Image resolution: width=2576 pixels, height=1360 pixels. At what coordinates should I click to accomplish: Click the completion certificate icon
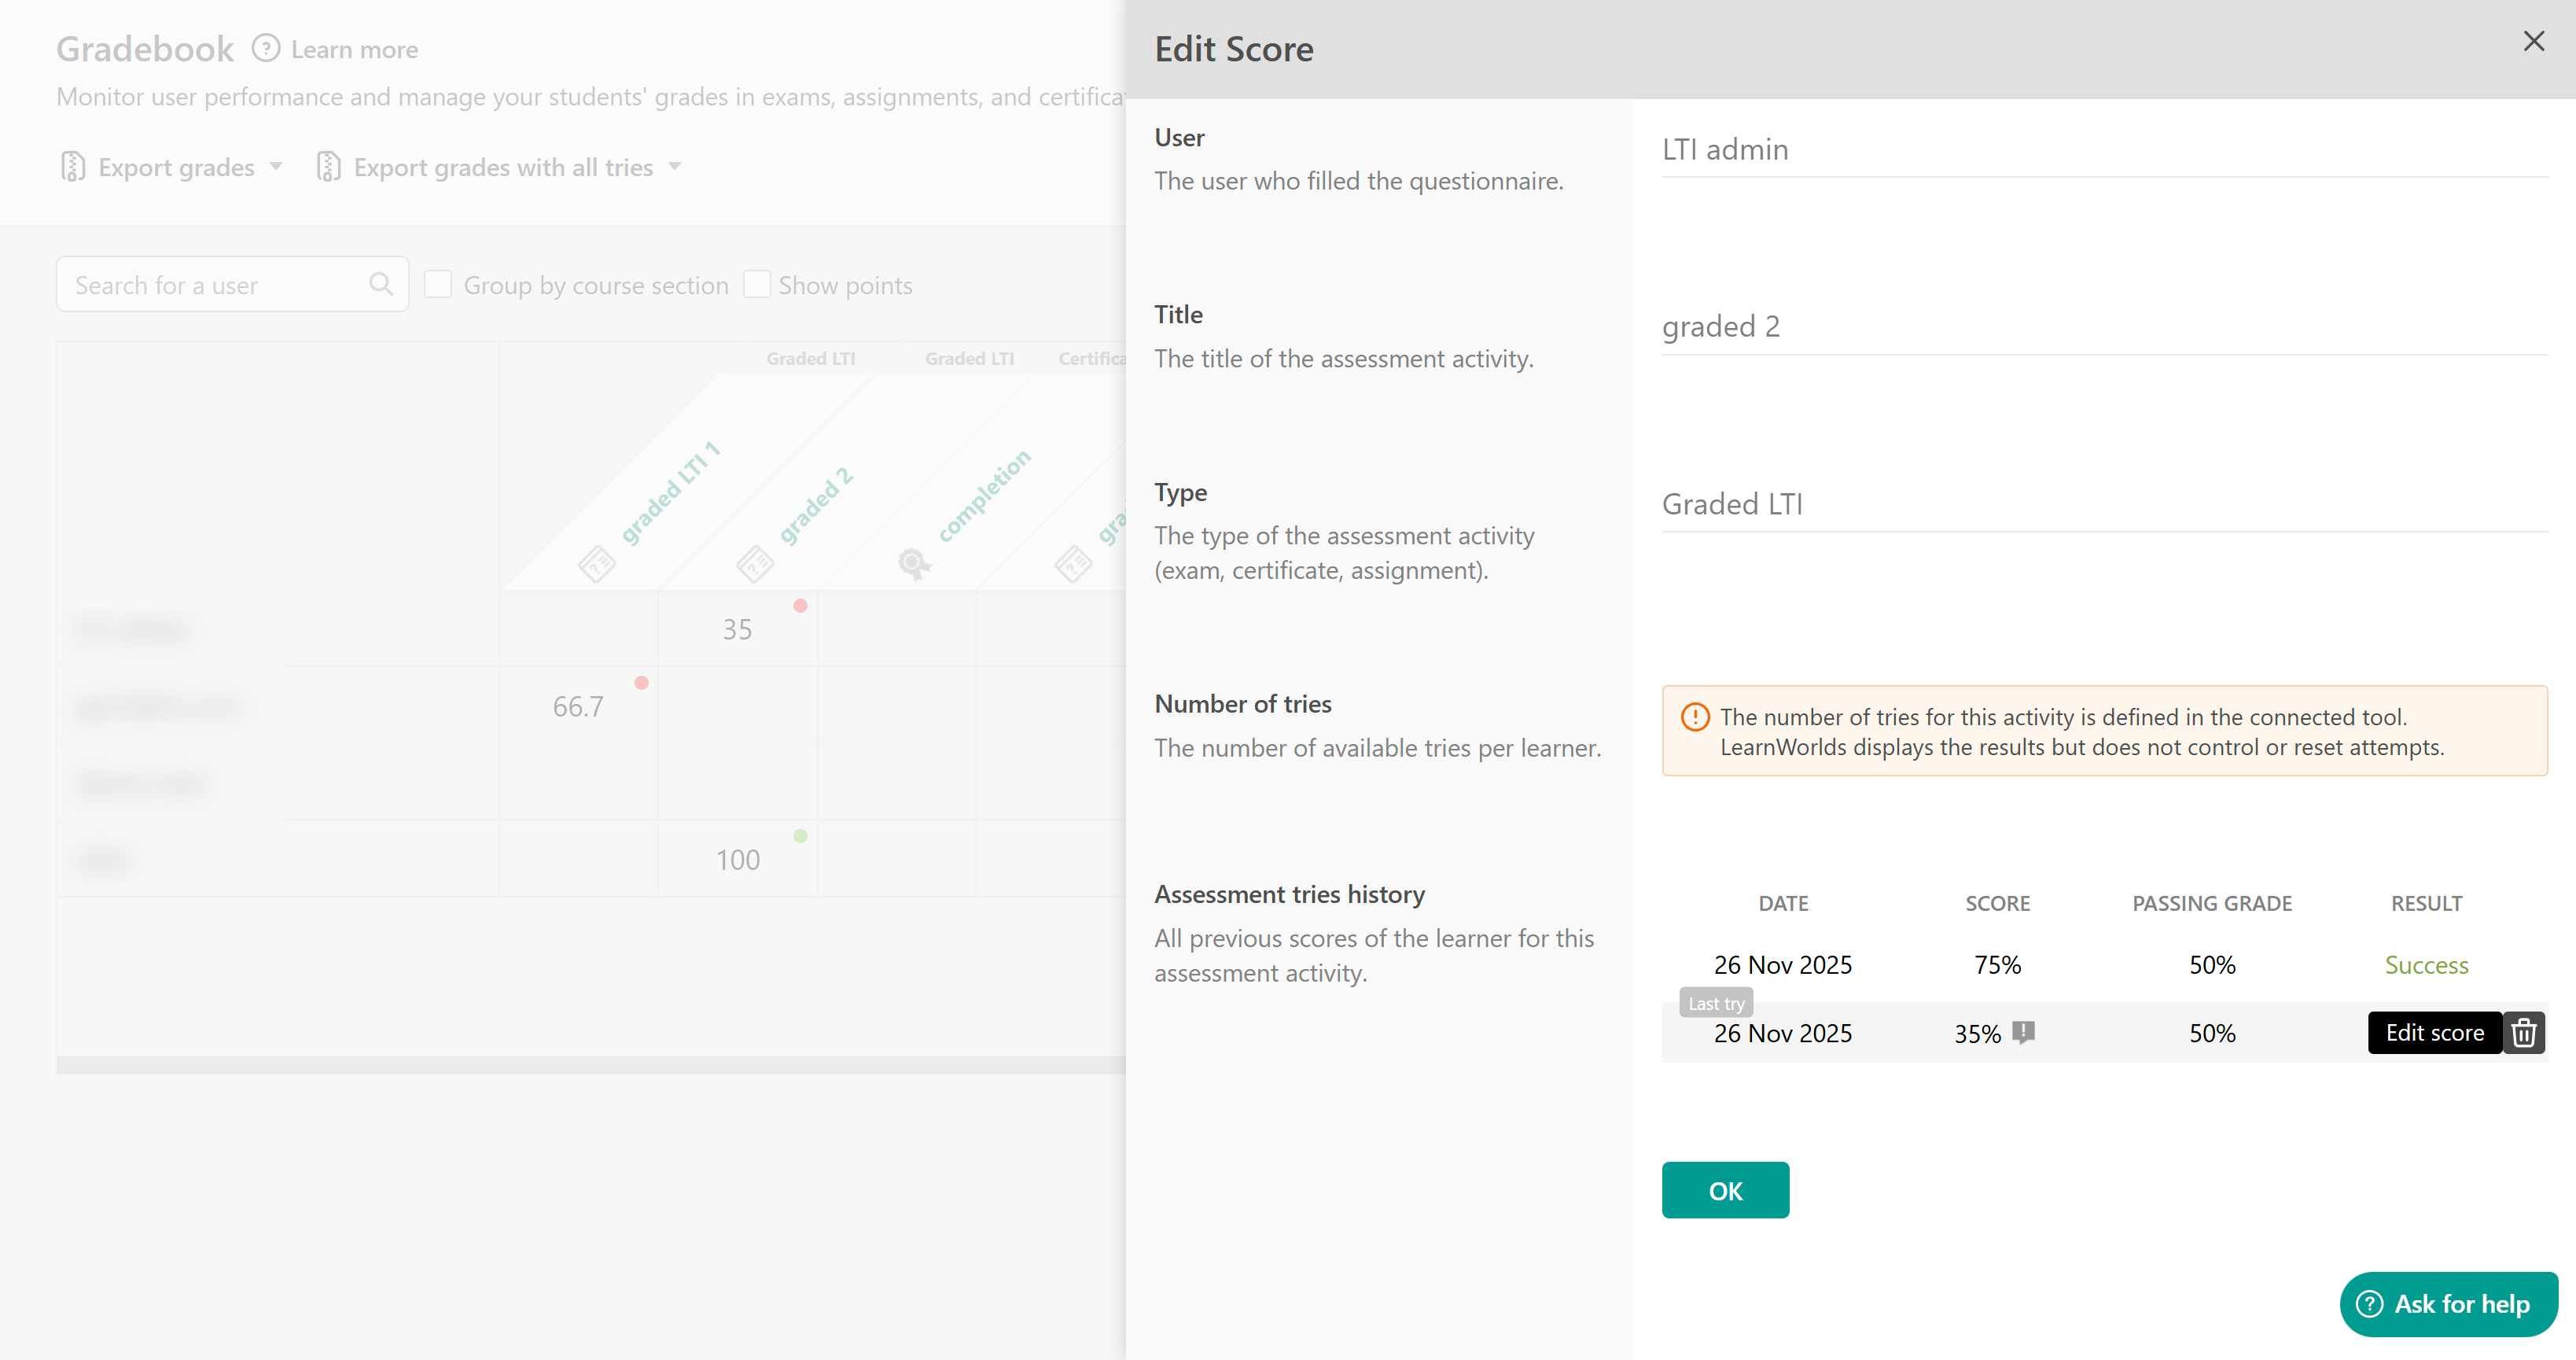click(913, 565)
